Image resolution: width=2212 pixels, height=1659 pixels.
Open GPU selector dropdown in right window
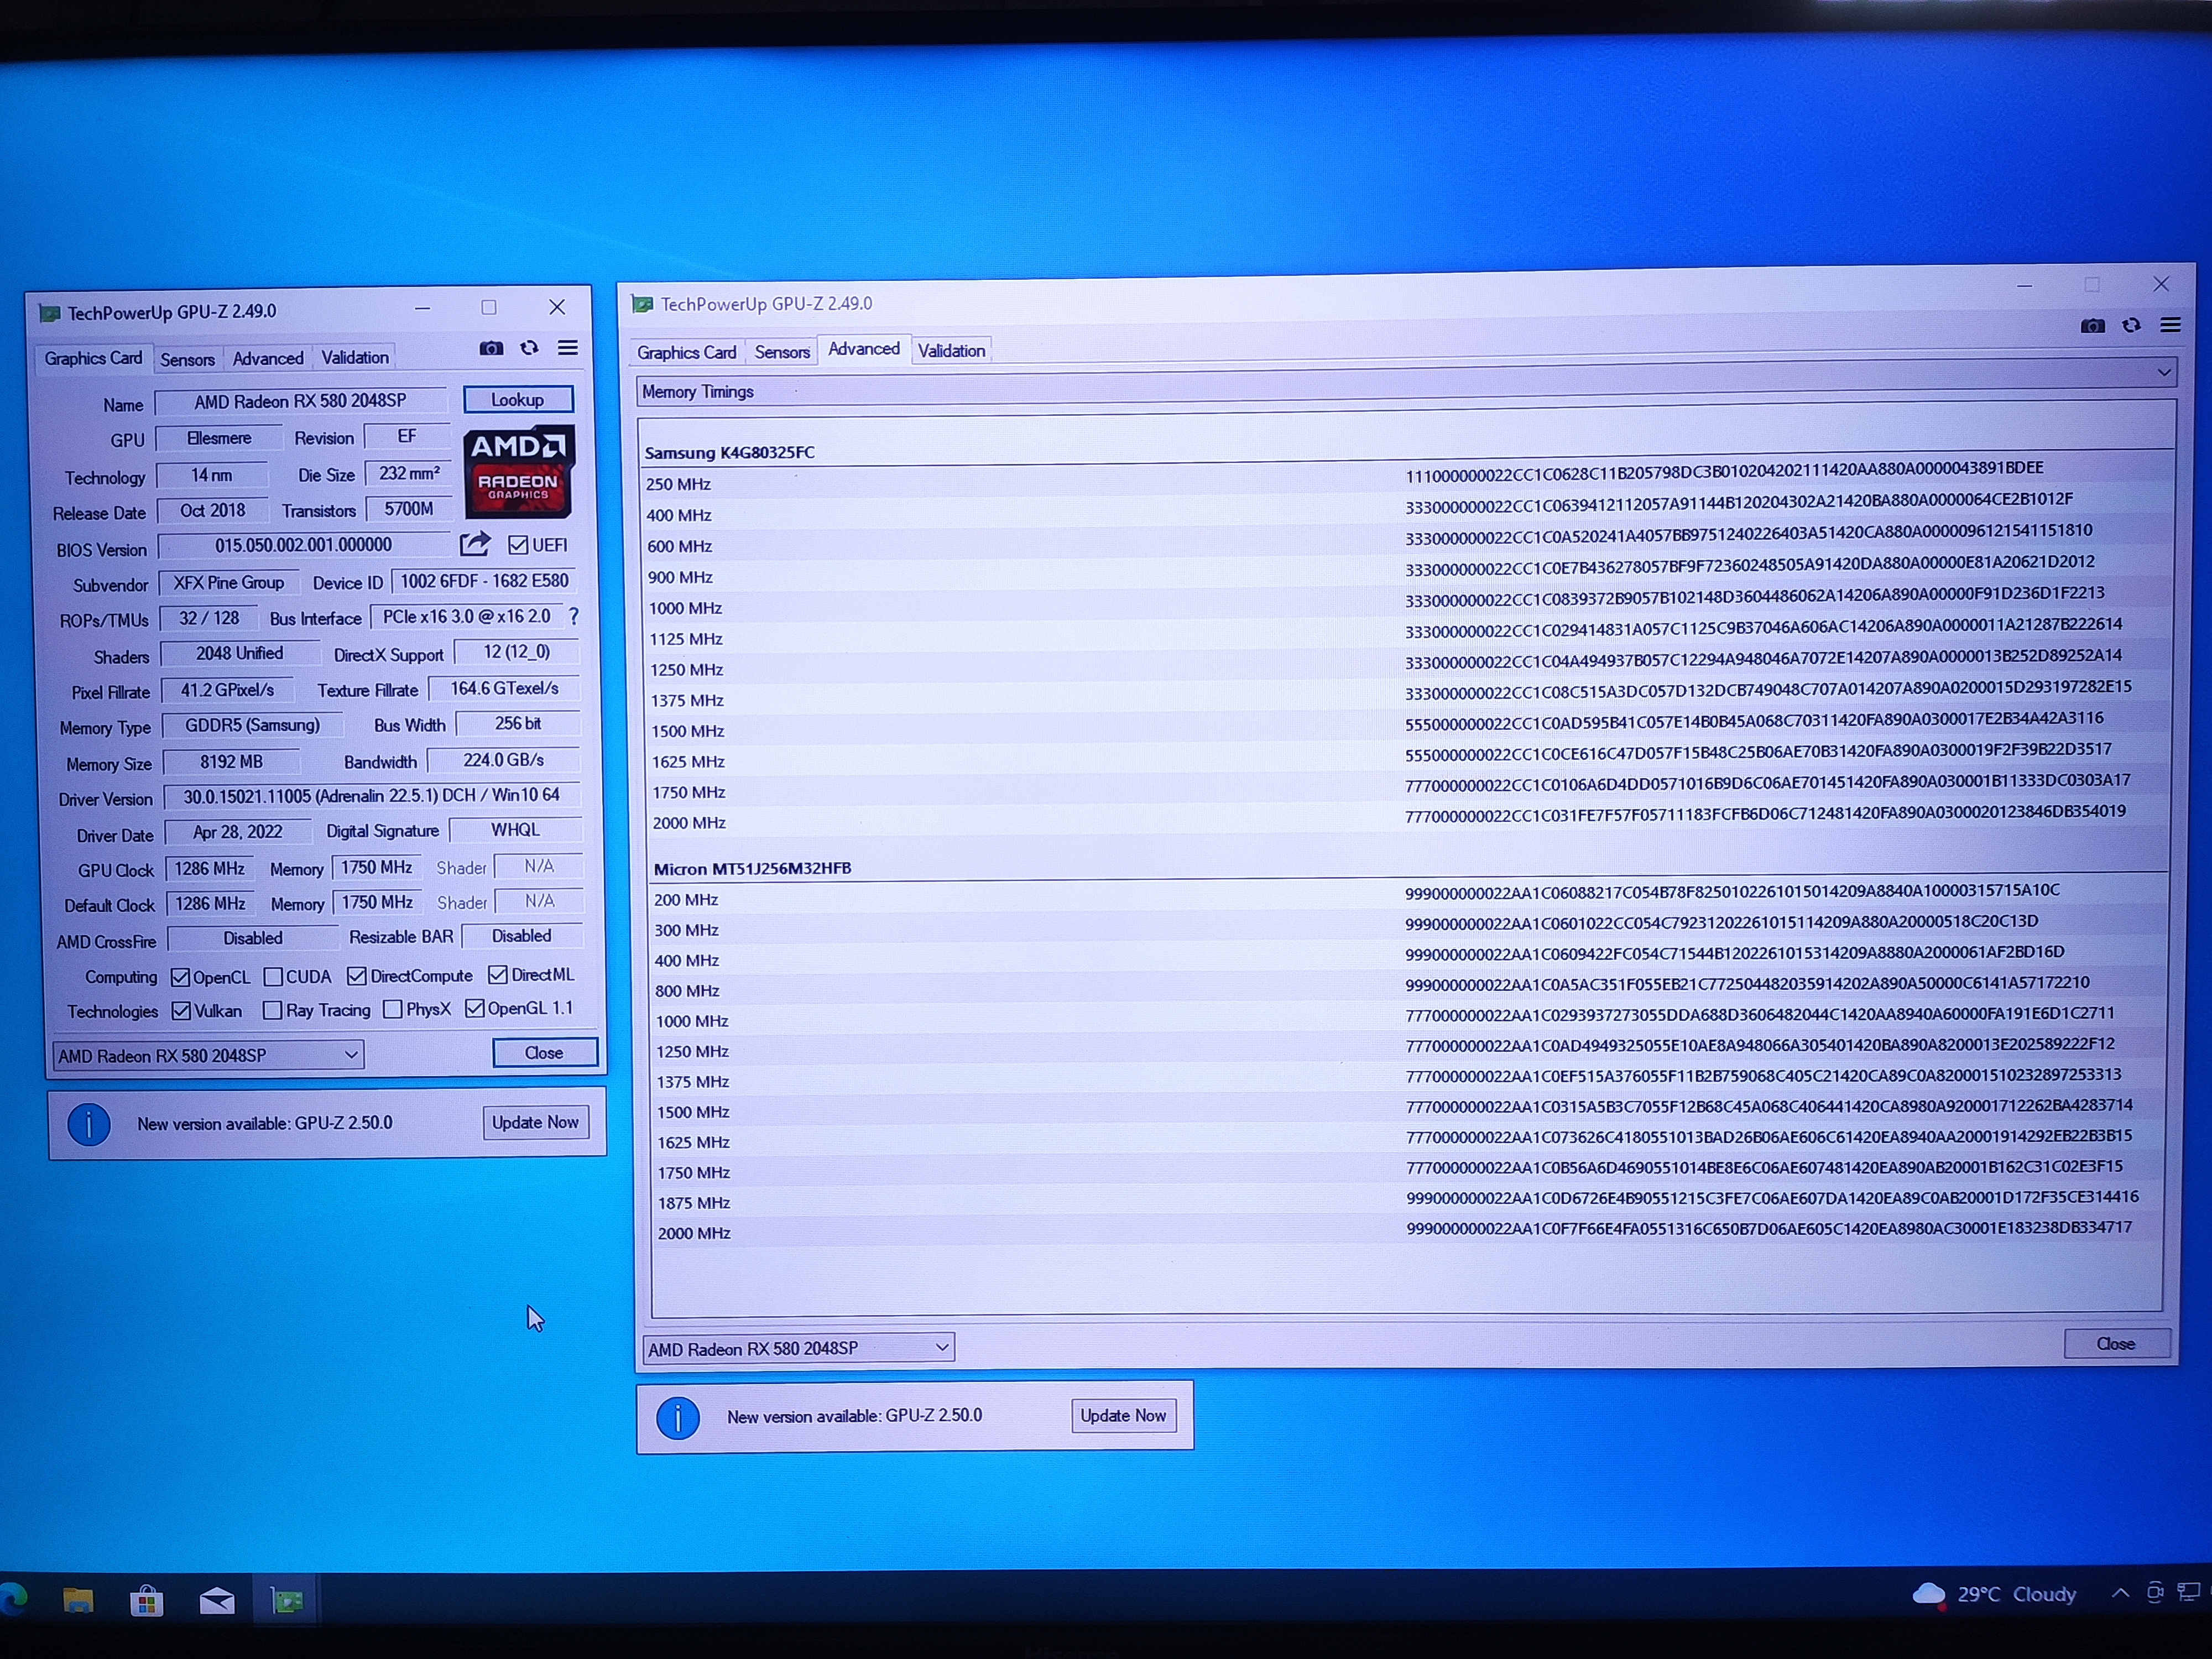(798, 1348)
